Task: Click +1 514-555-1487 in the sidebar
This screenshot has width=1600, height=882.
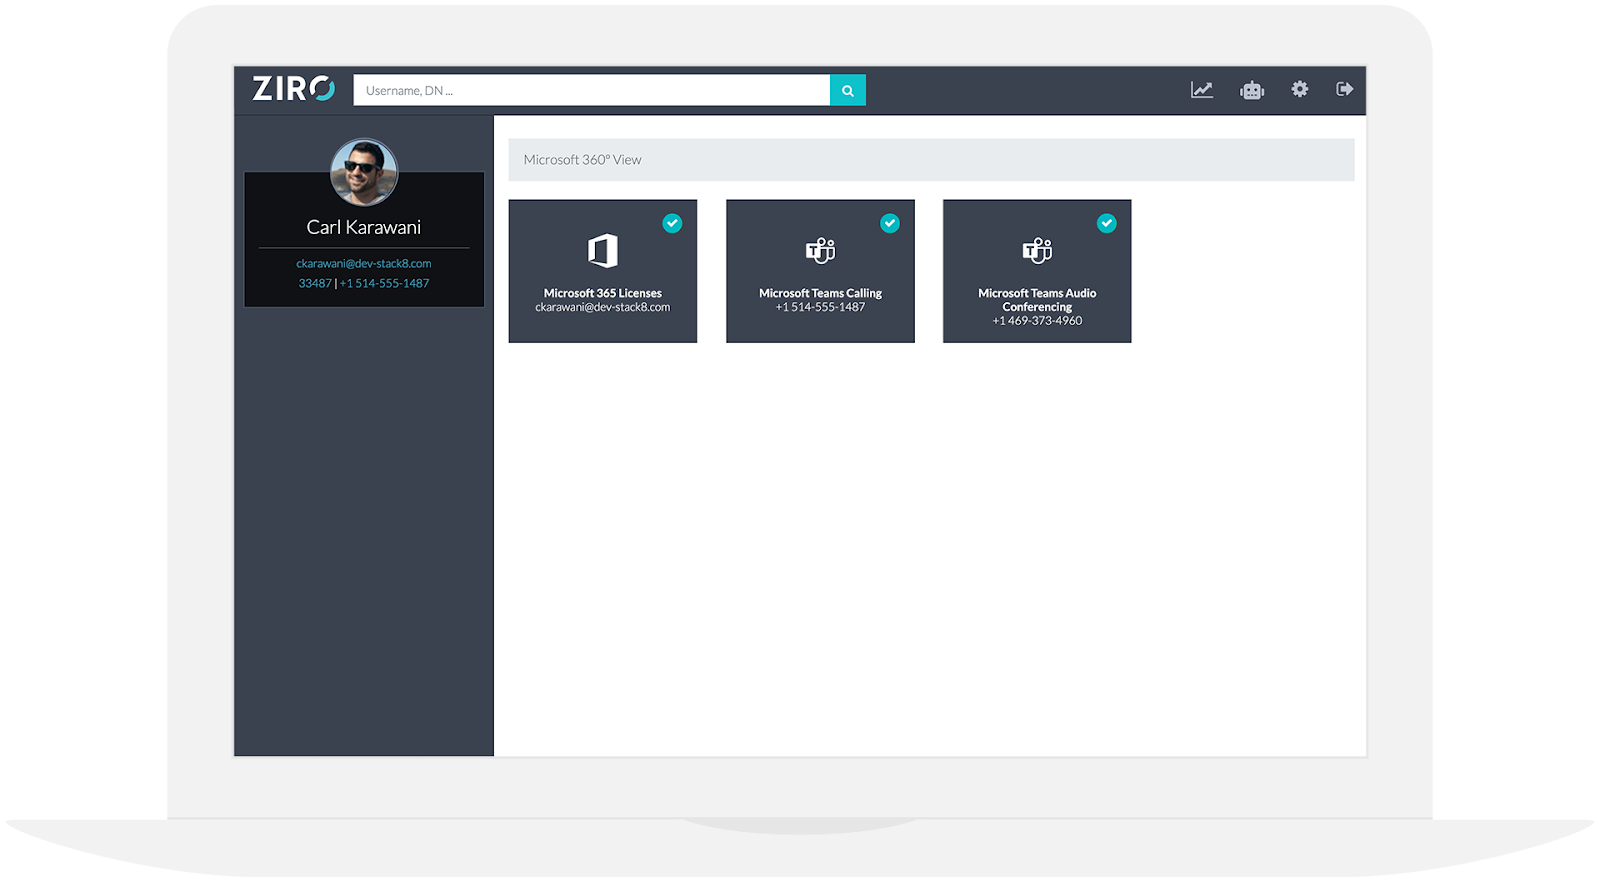Action: pos(385,284)
